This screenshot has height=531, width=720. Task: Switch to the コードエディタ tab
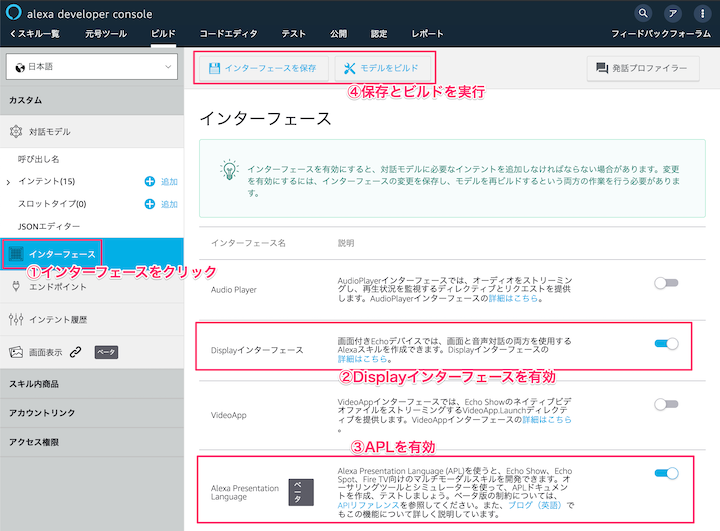coord(228,34)
